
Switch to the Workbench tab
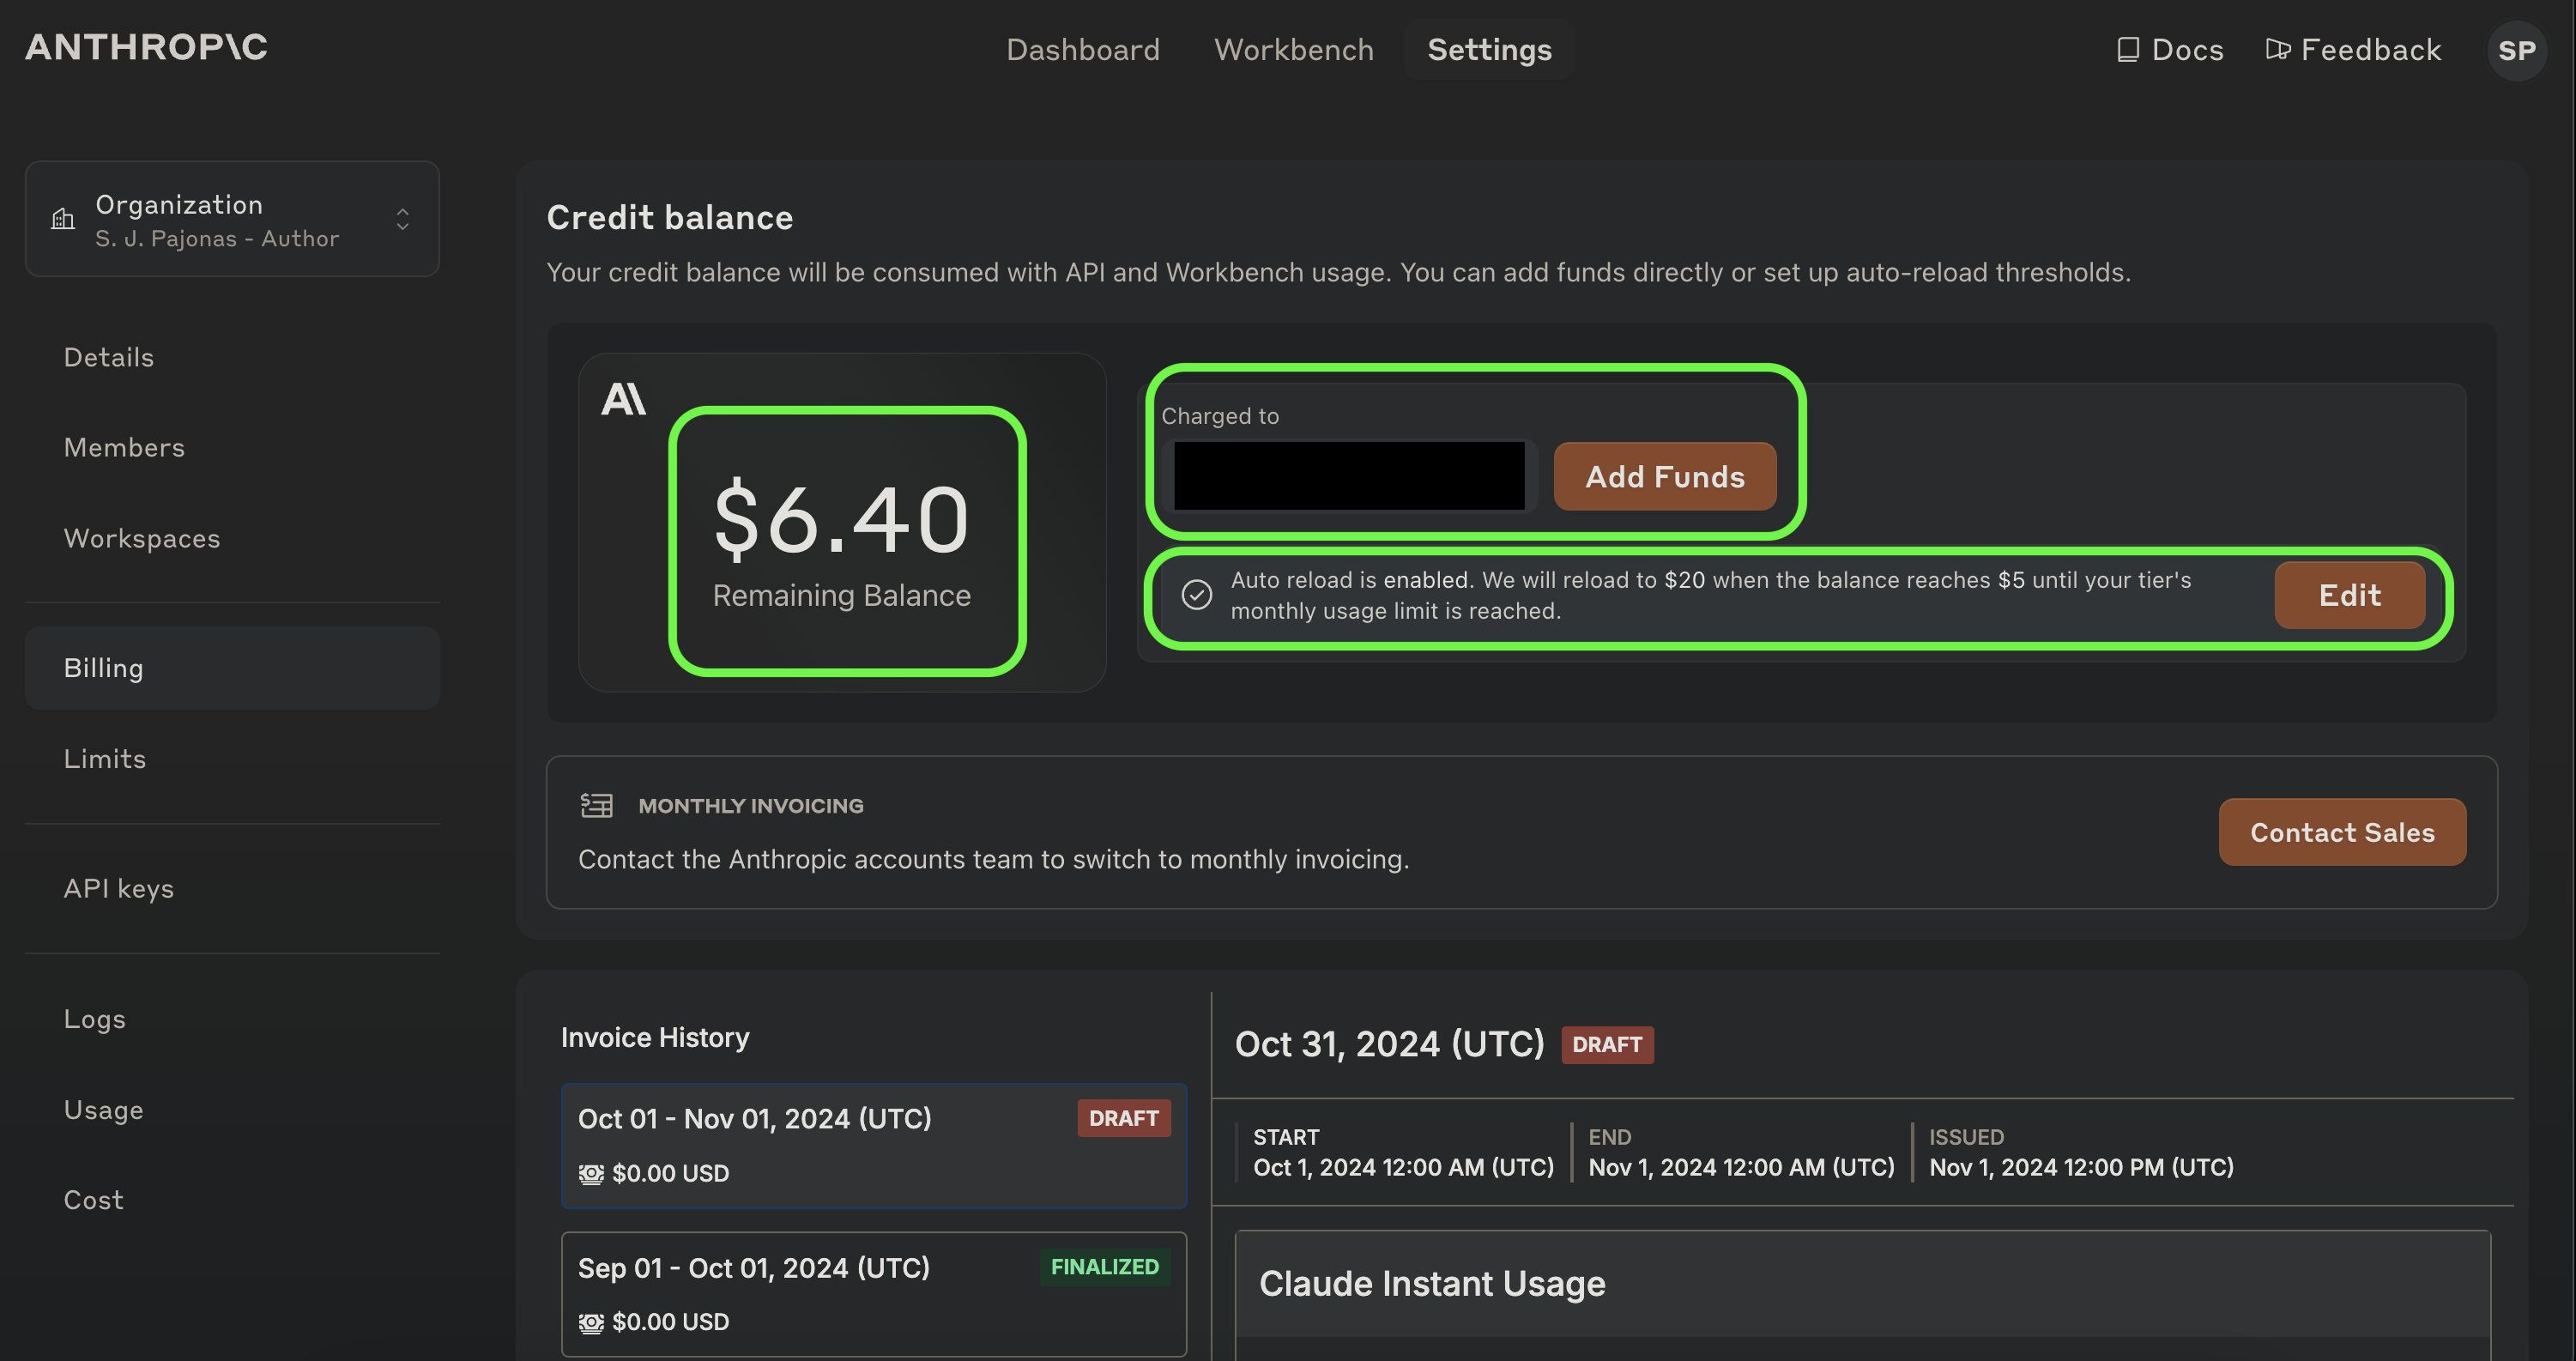(x=1293, y=49)
